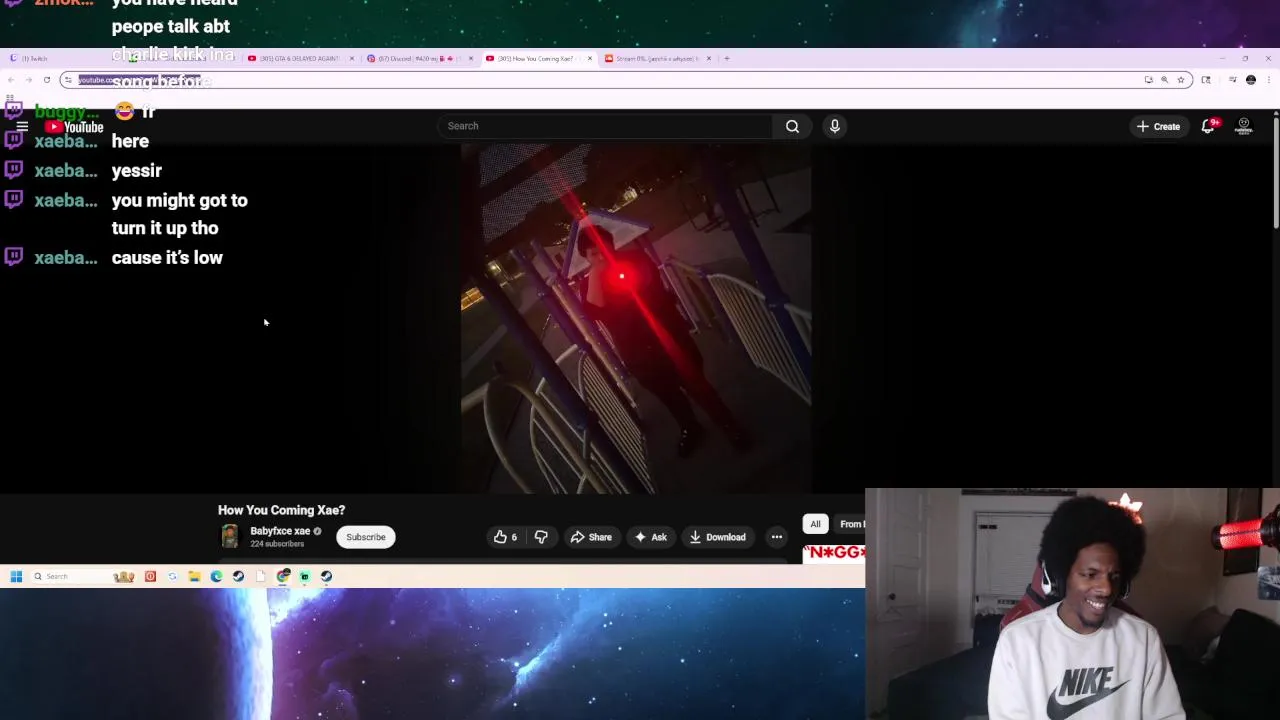Bookmark this page with star icon
Screen dimensions: 1280x720
tap(1180, 80)
